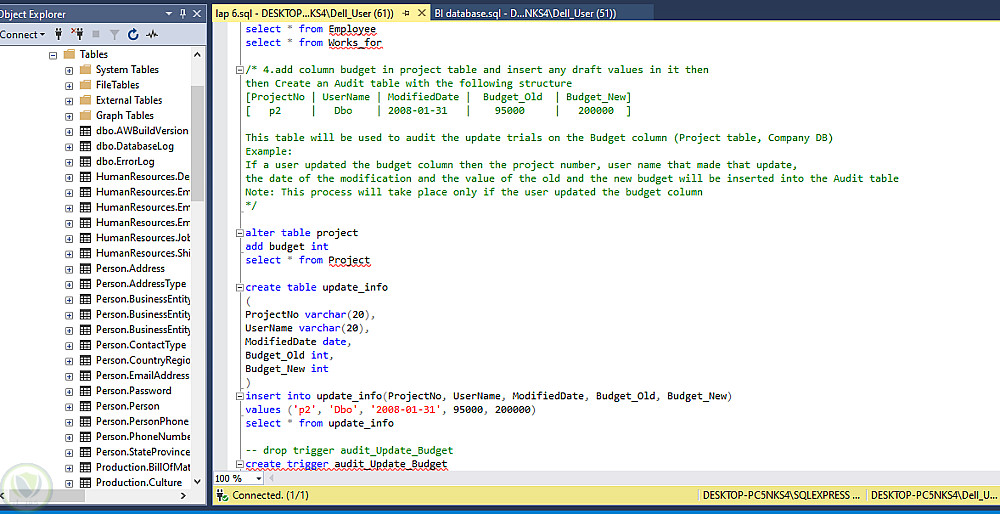Expand the System Tables folder

(69, 70)
